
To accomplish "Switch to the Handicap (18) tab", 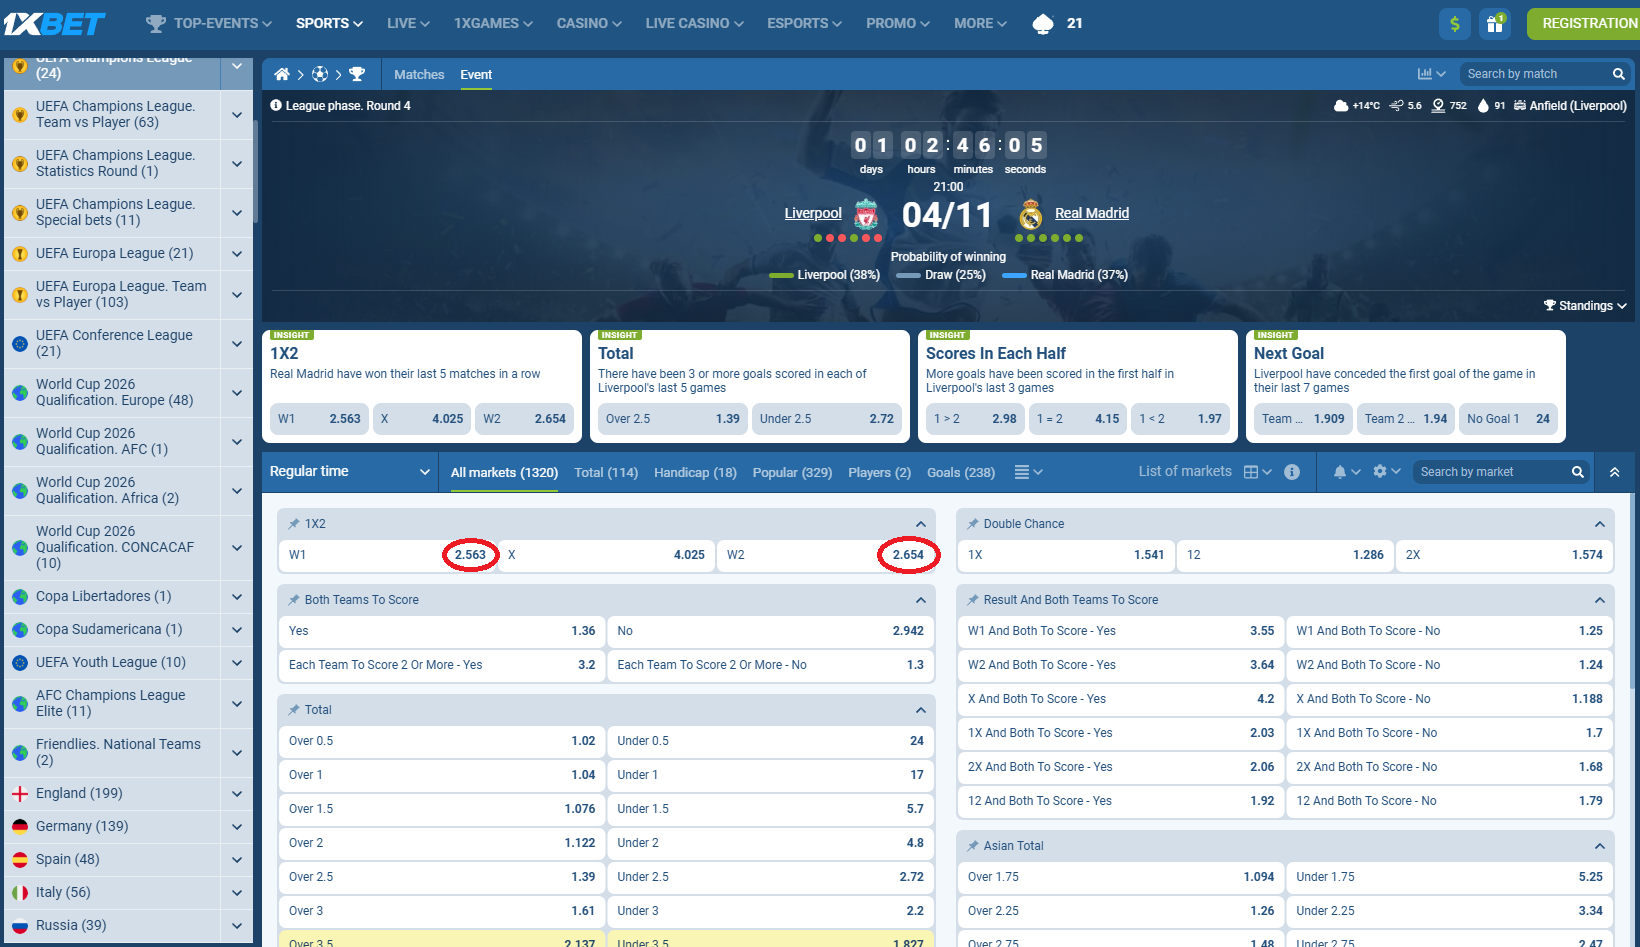I will click(x=695, y=473).
